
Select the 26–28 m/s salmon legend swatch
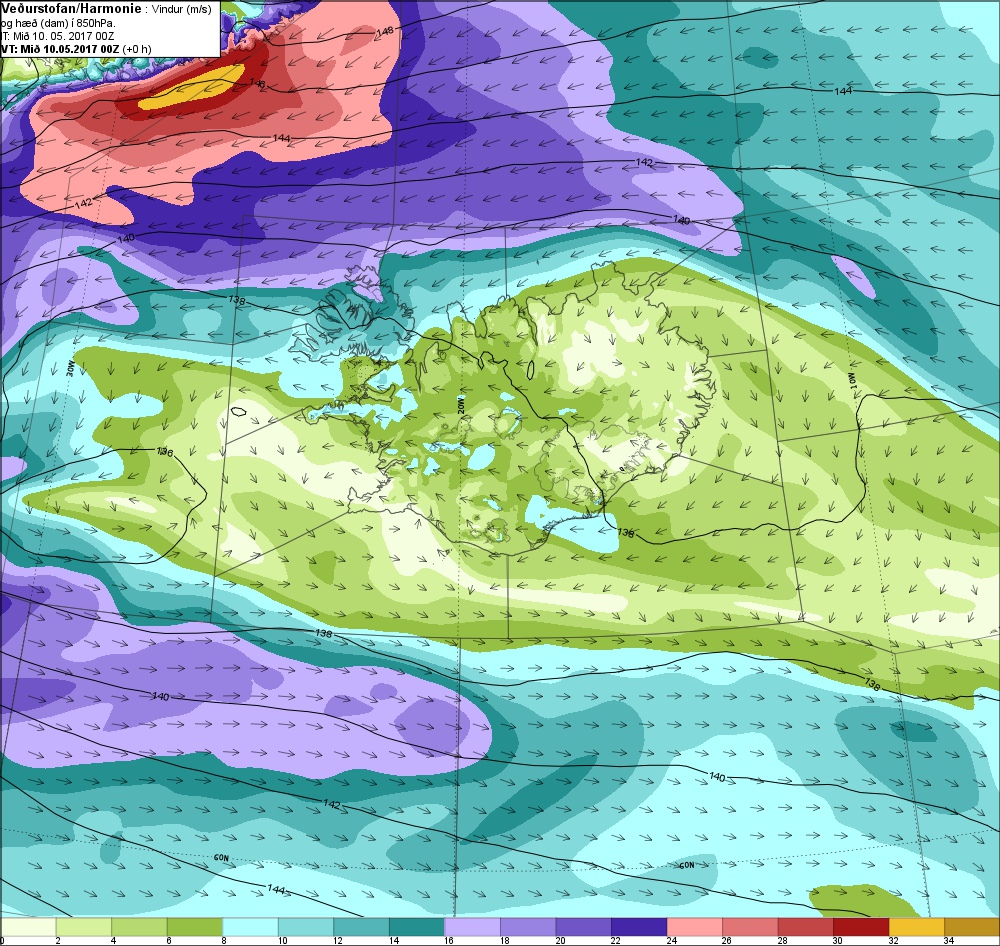pyautogui.click(x=749, y=926)
